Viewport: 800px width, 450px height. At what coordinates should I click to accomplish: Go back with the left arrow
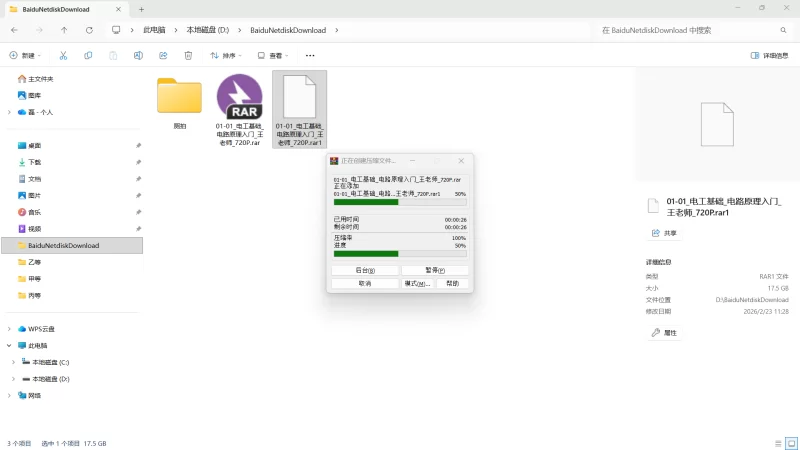coord(14,30)
